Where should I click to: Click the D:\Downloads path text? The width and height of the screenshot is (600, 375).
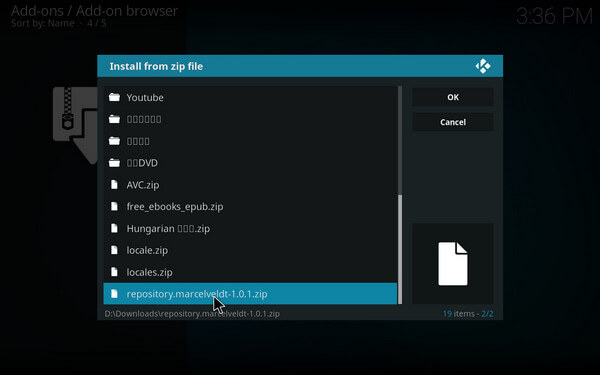[192, 314]
